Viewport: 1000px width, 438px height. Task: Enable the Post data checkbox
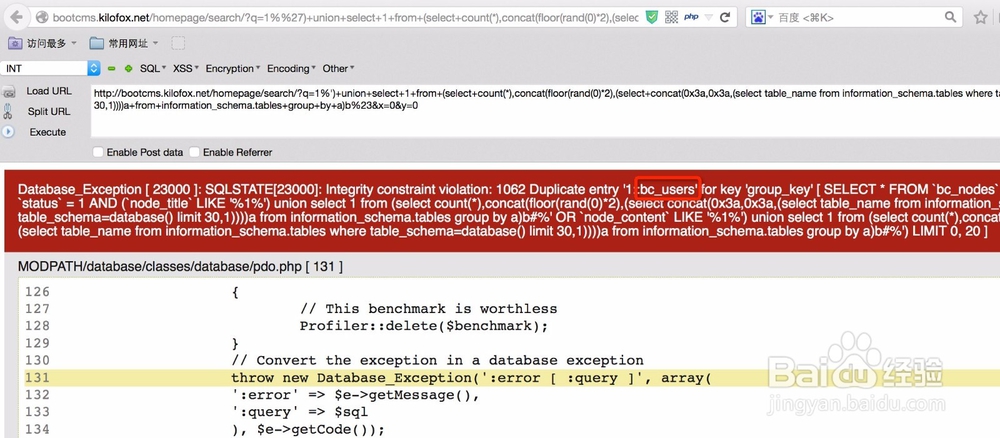(x=98, y=152)
